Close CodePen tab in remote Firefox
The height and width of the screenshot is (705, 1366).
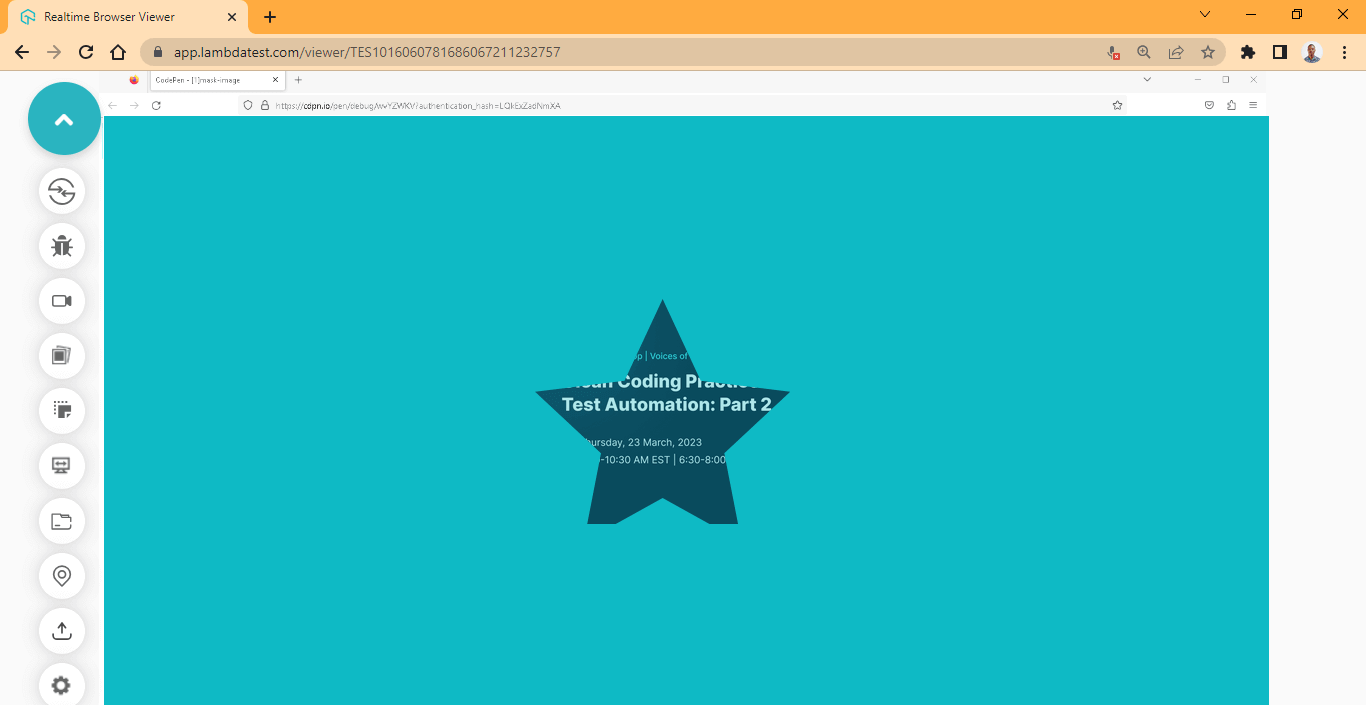tap(275, 80)
